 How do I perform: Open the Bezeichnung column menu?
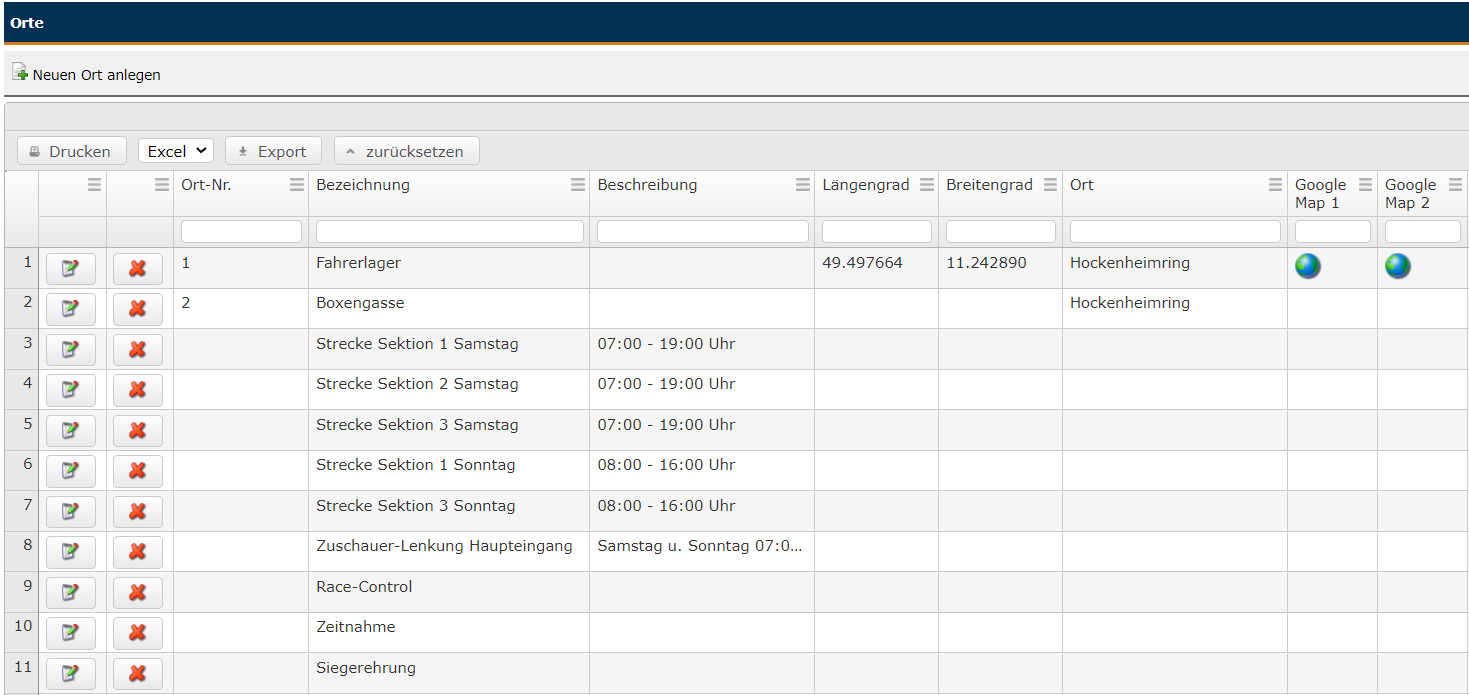click(577, 185)
